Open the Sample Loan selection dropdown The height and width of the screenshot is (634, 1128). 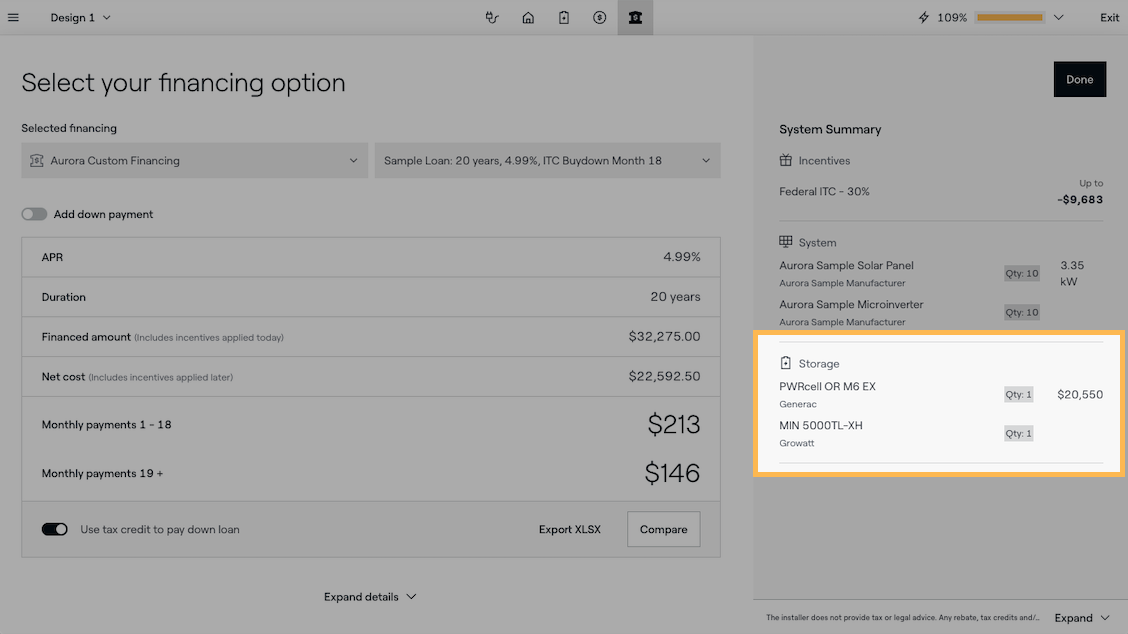coord(547,160)
